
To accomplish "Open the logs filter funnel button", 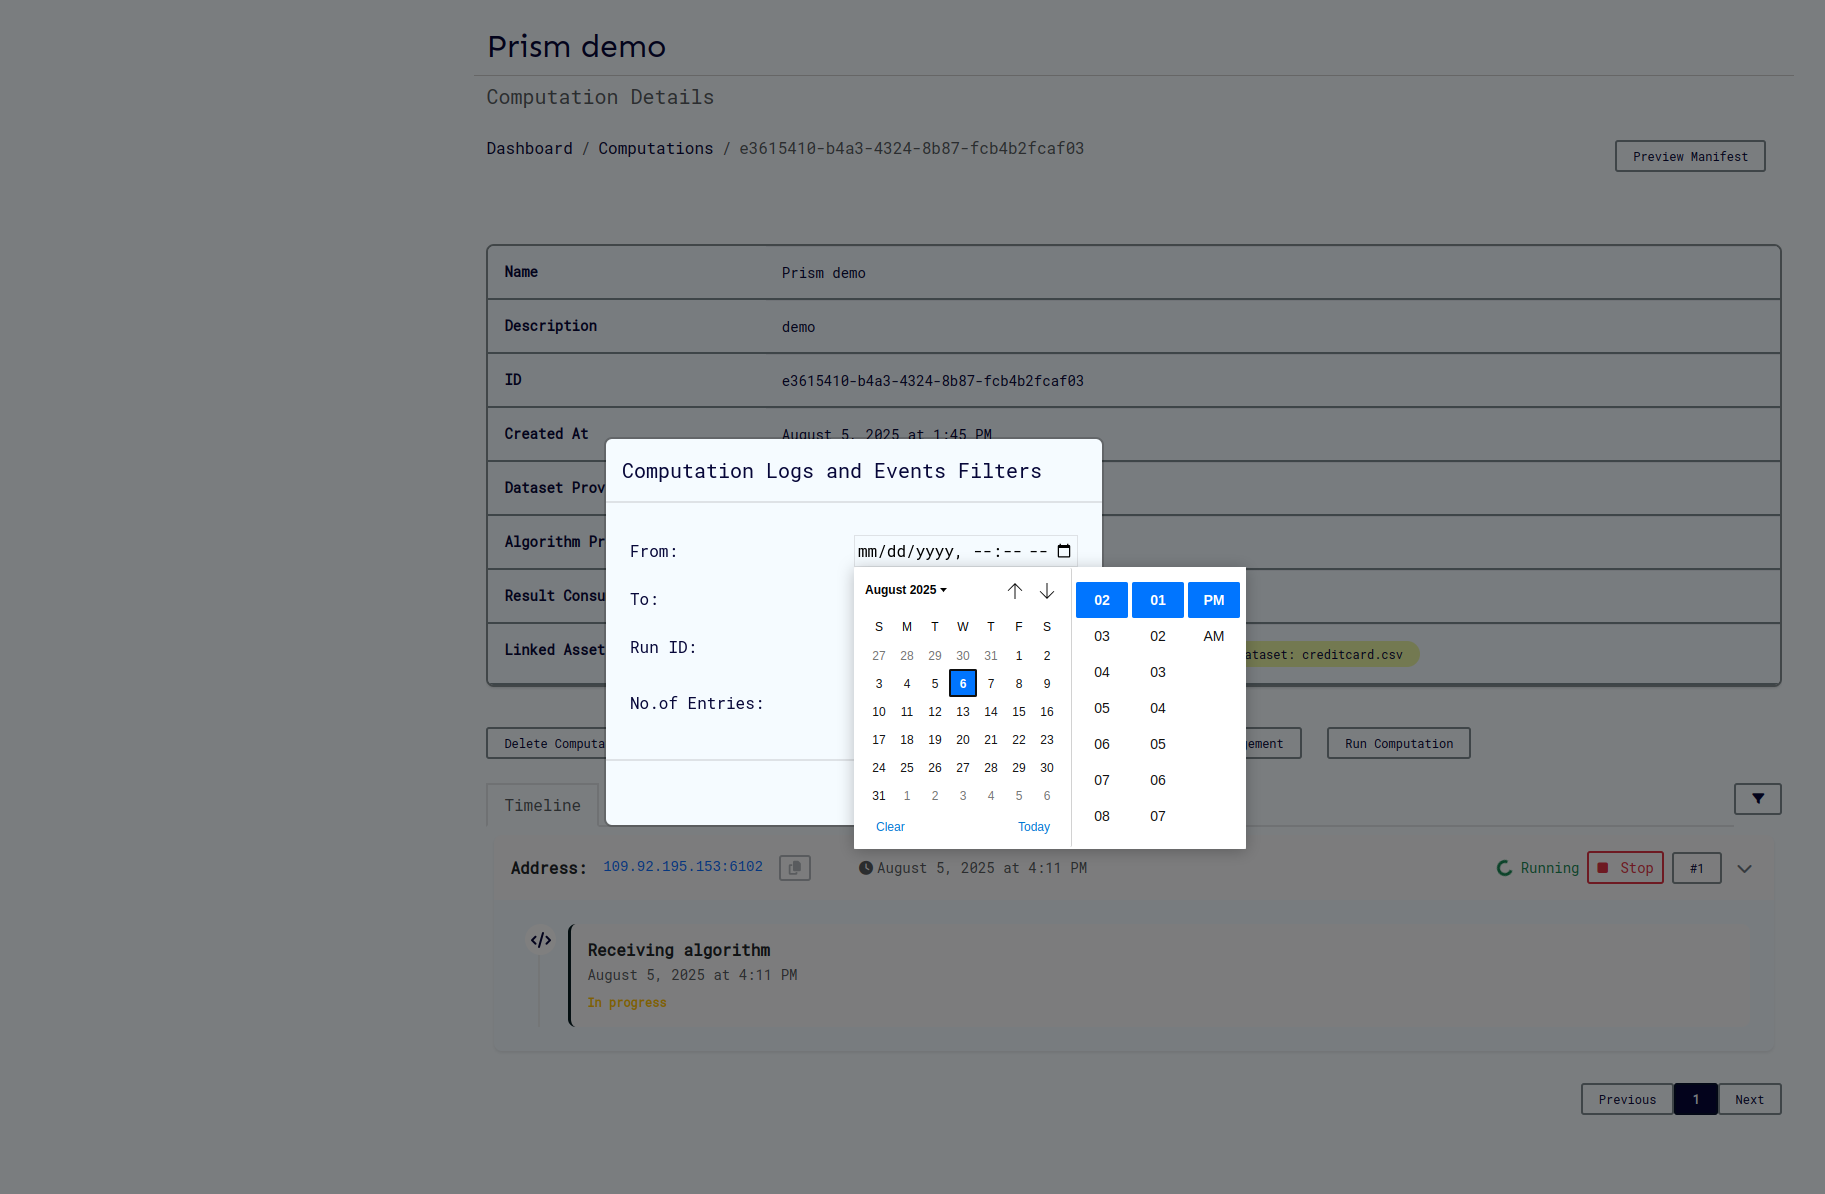I will coord(1758,799).
